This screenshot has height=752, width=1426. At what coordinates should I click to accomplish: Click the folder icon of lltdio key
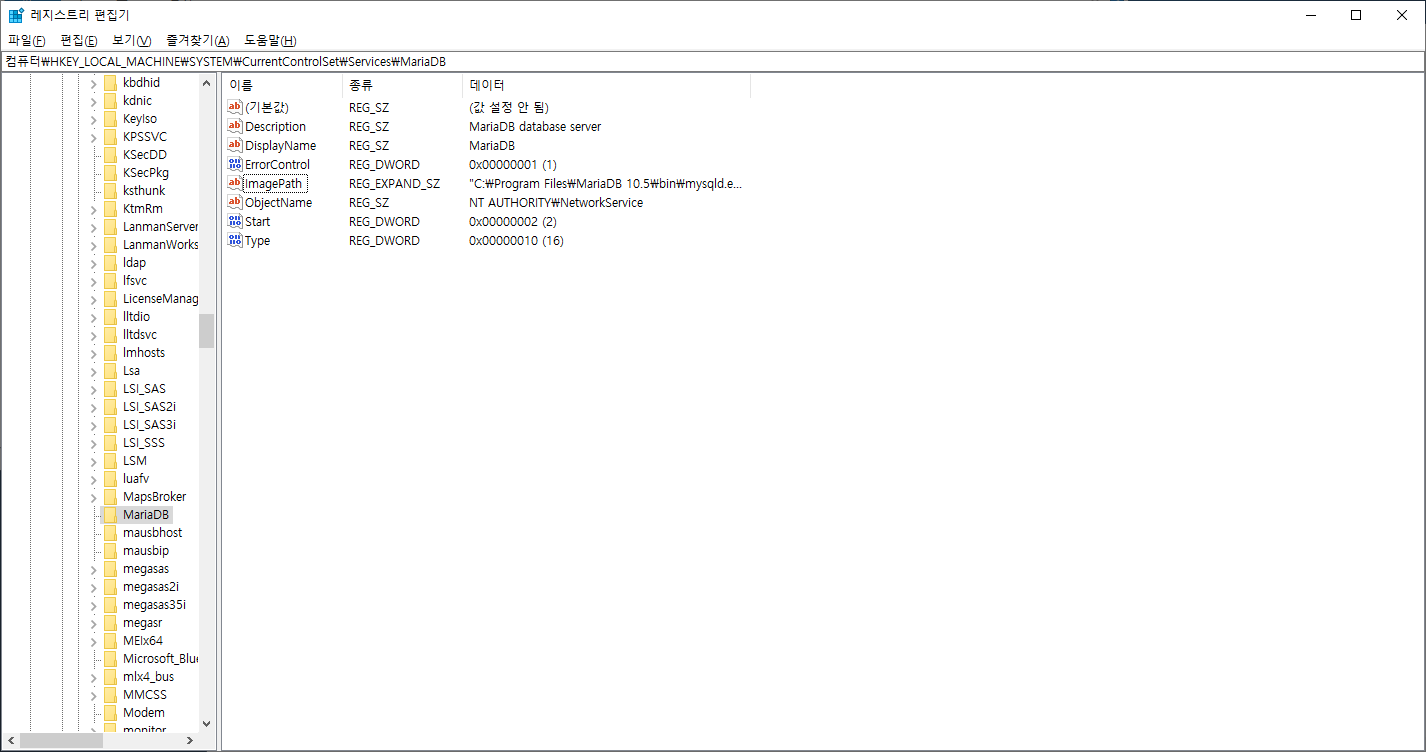click(110, 316)
